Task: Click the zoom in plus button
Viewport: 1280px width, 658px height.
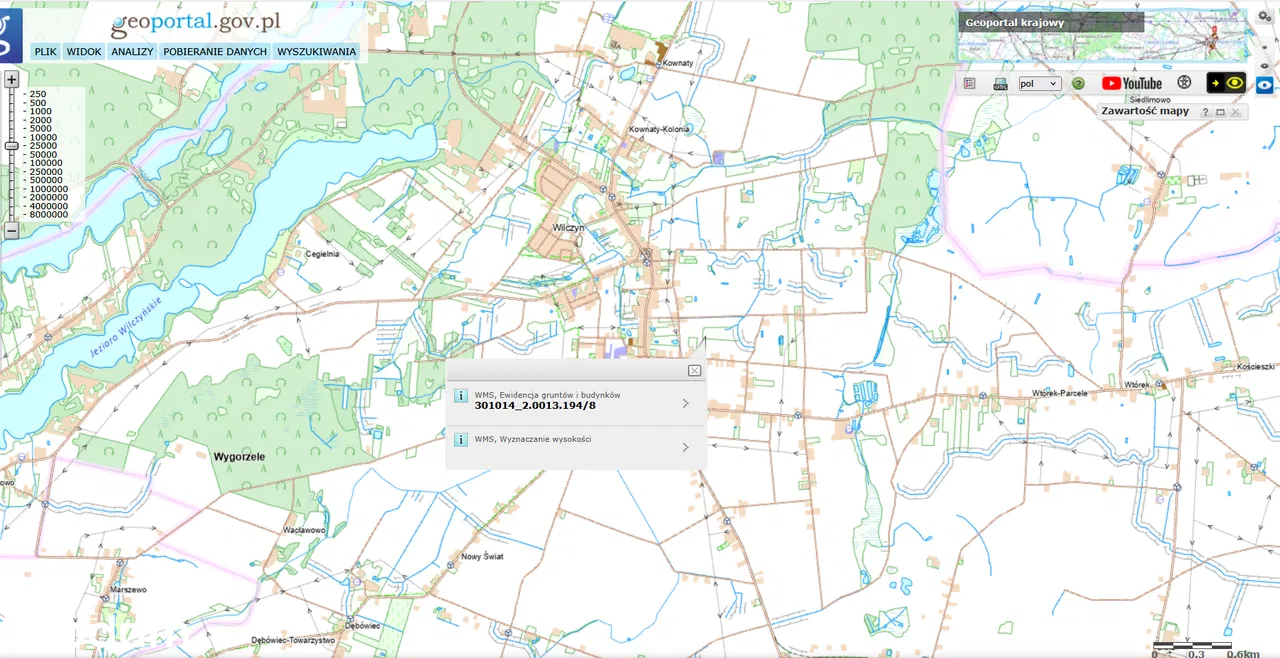Action: (12, 79)
